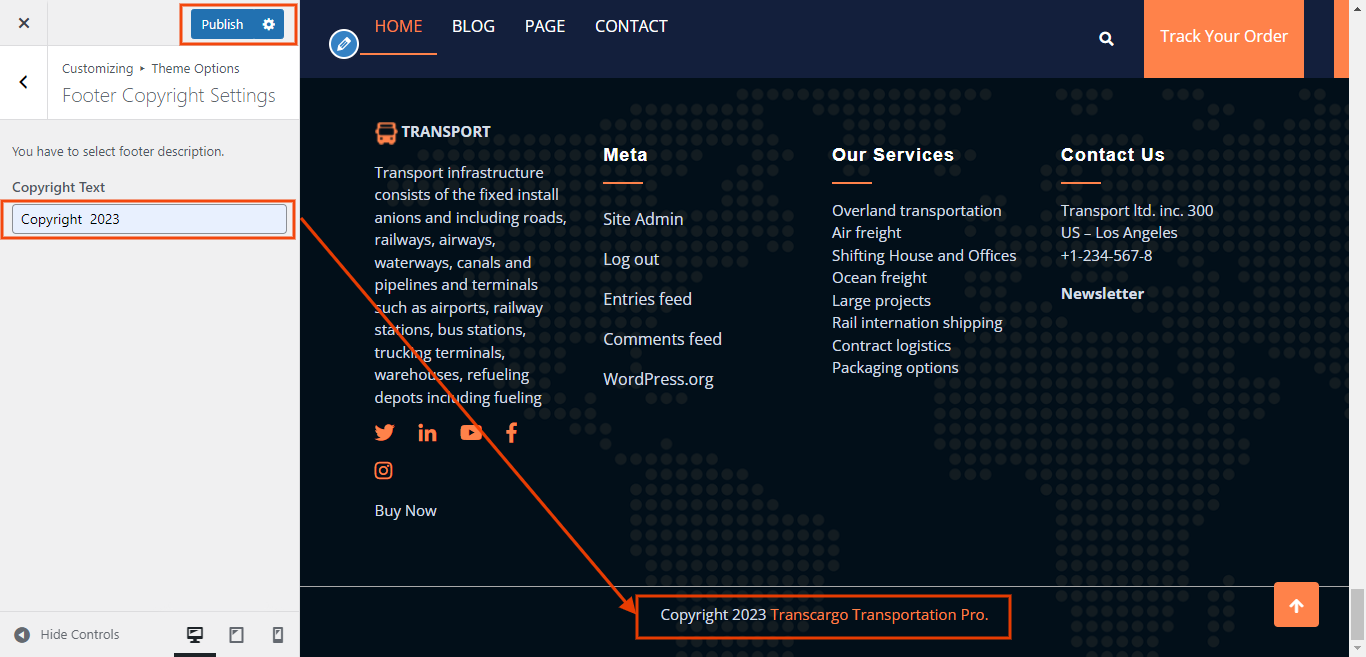Close the Customizer with the X icon

(x=24, y=23)
